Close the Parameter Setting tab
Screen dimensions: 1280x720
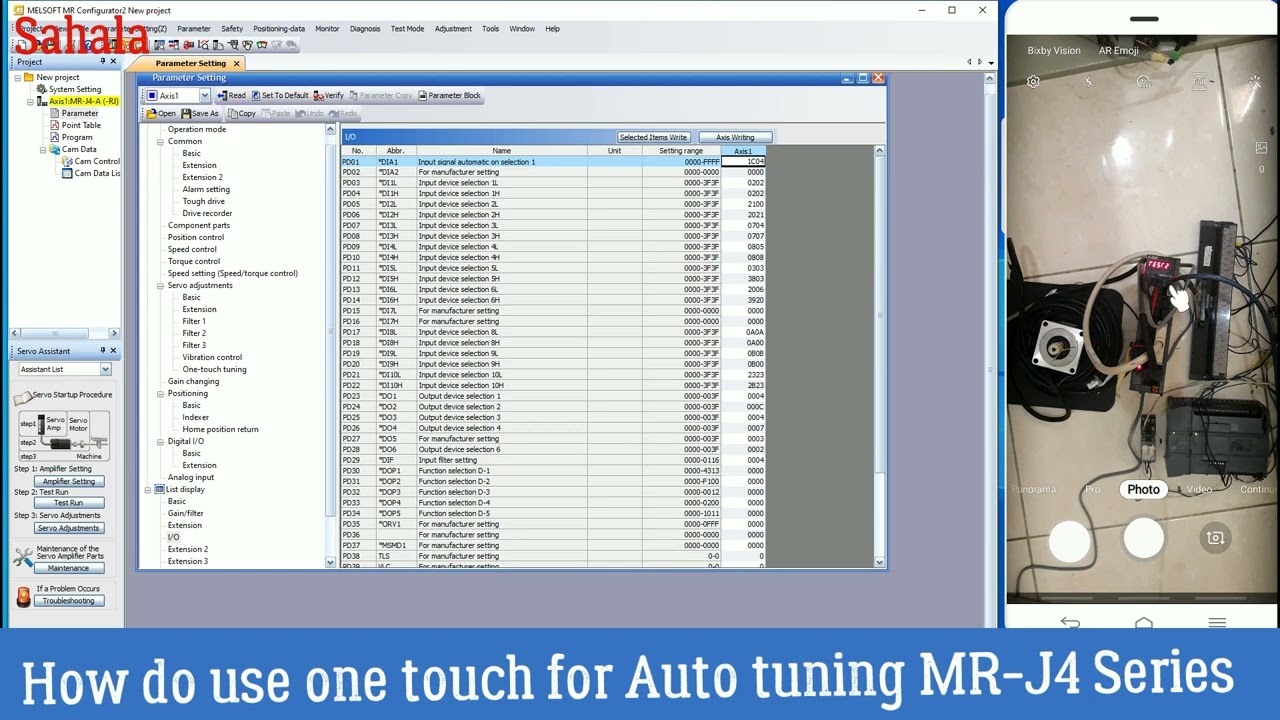pos(236,63)
